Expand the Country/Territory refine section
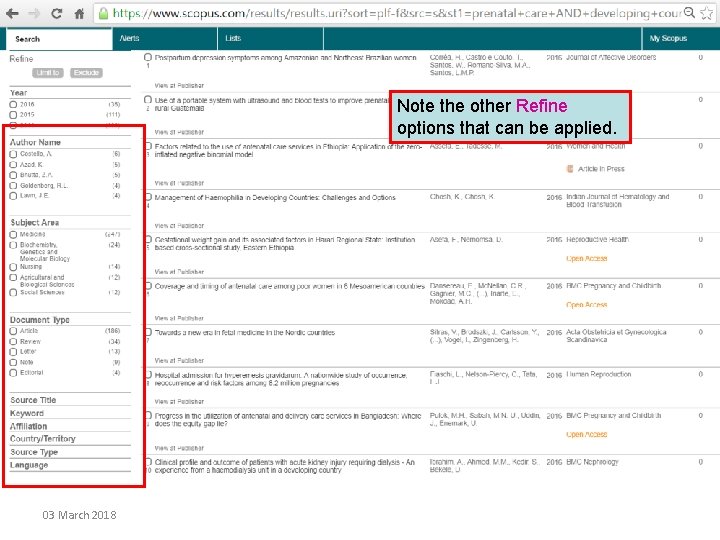 click(x=43, y=439)
